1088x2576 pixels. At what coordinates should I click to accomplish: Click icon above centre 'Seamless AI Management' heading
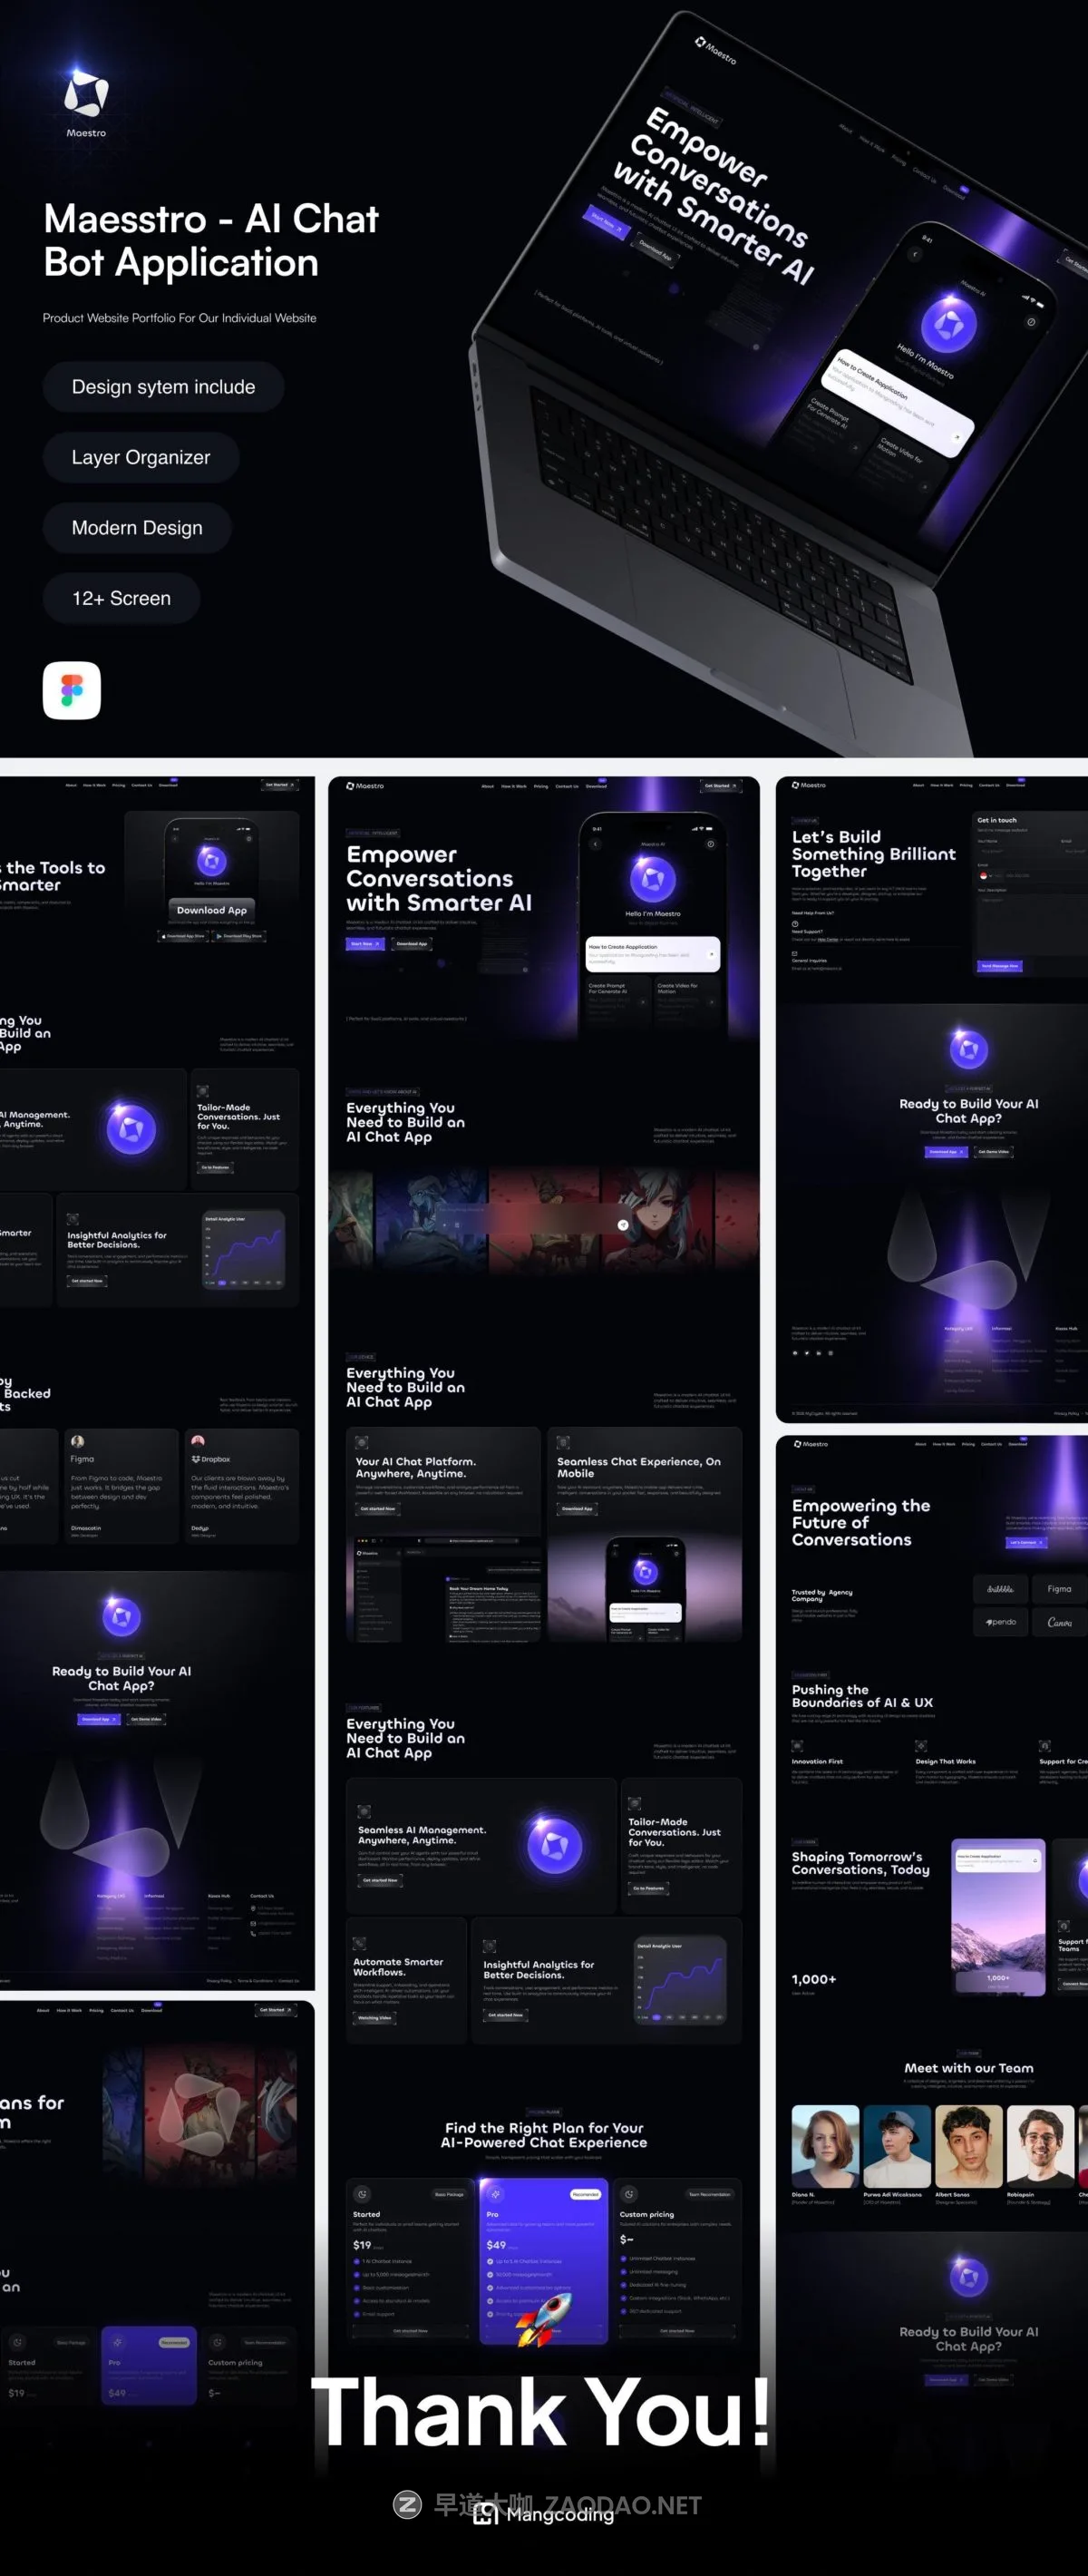tap(364, 1811)
